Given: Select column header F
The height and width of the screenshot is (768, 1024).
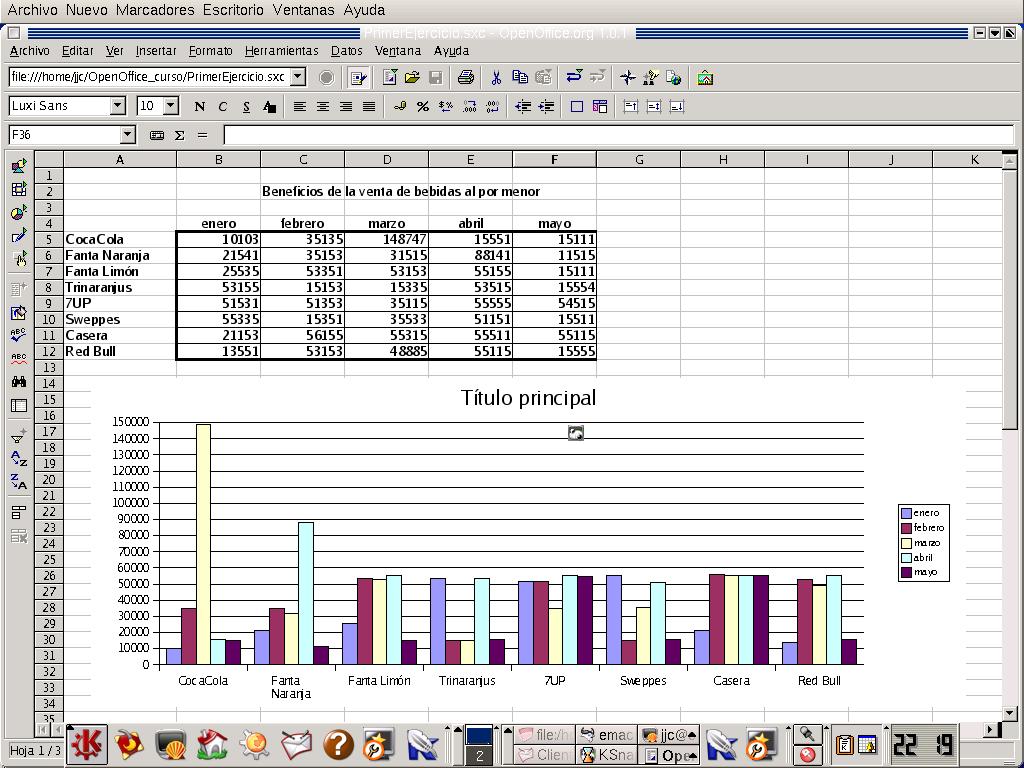Looking at the screenshot, I should pos(554,159).
